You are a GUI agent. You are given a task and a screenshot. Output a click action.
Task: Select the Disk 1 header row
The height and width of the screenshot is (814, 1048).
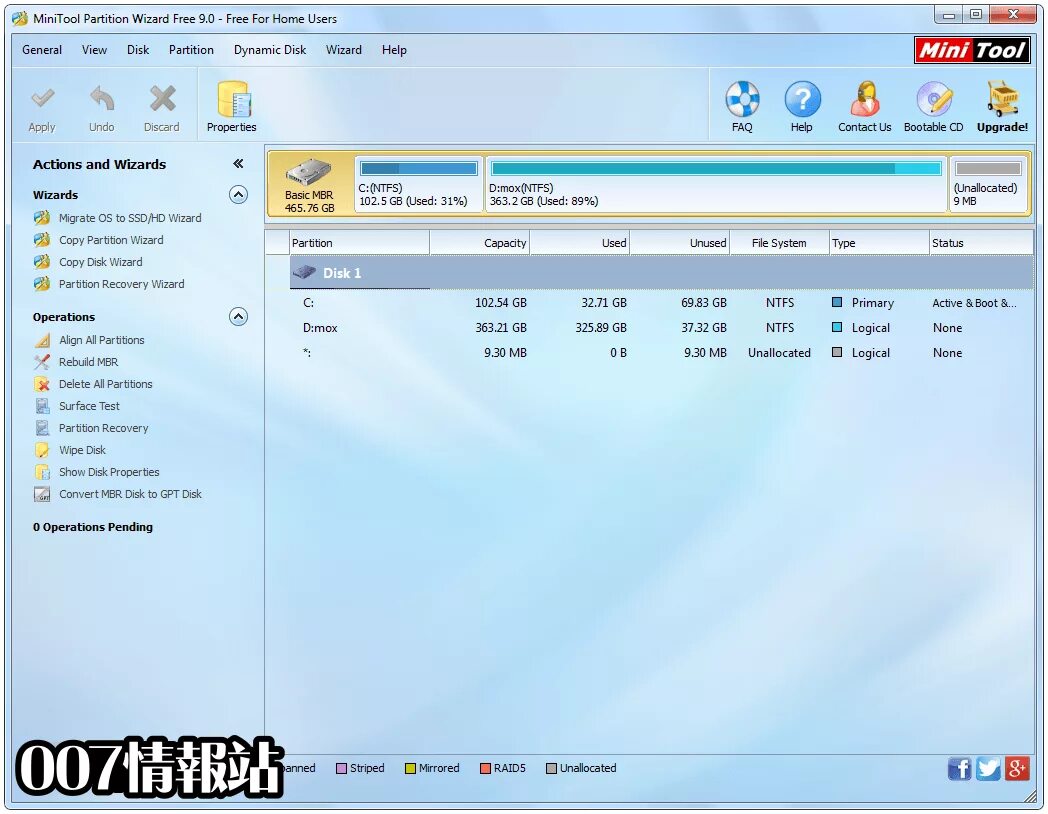click(661, 273)
